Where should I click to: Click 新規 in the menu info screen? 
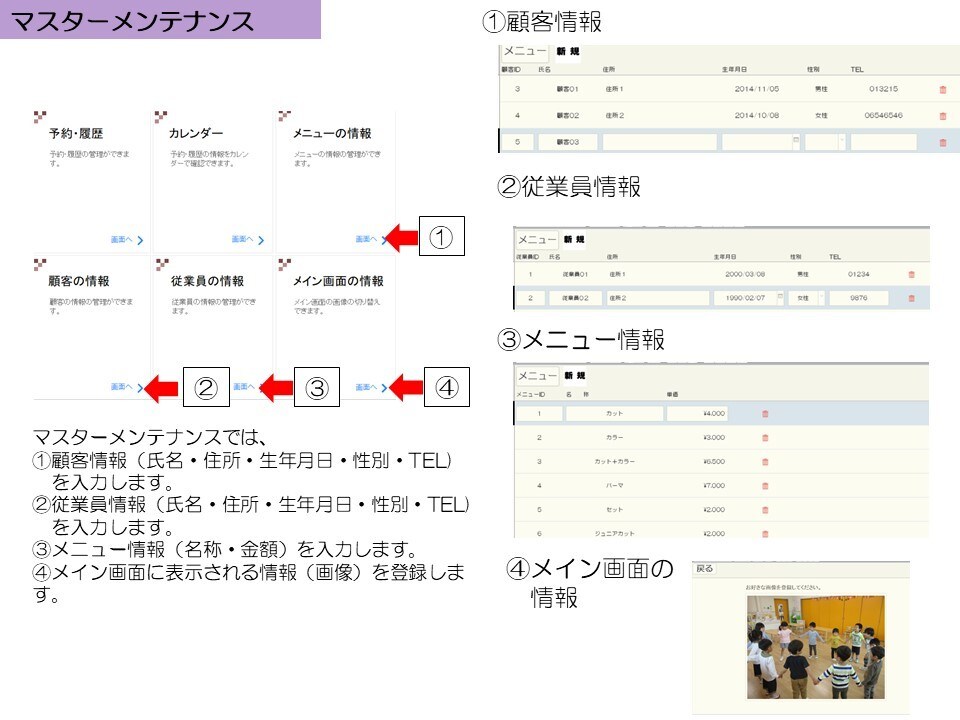575,375
